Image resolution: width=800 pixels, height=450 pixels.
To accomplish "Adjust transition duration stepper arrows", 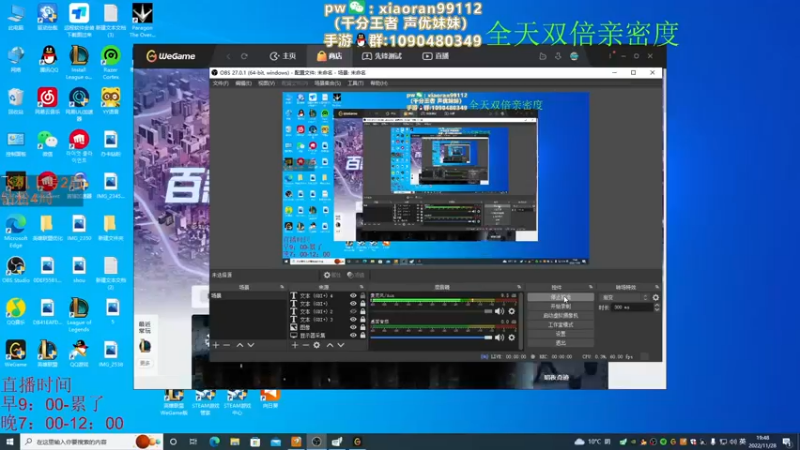I will pos(657,307).
